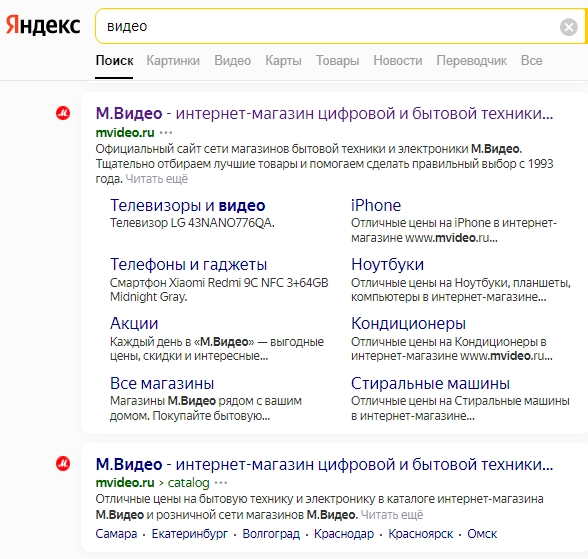Click the Яндекс logo
Image resolution: width=588 pixels, height=559 pixels.
point(43,25)
